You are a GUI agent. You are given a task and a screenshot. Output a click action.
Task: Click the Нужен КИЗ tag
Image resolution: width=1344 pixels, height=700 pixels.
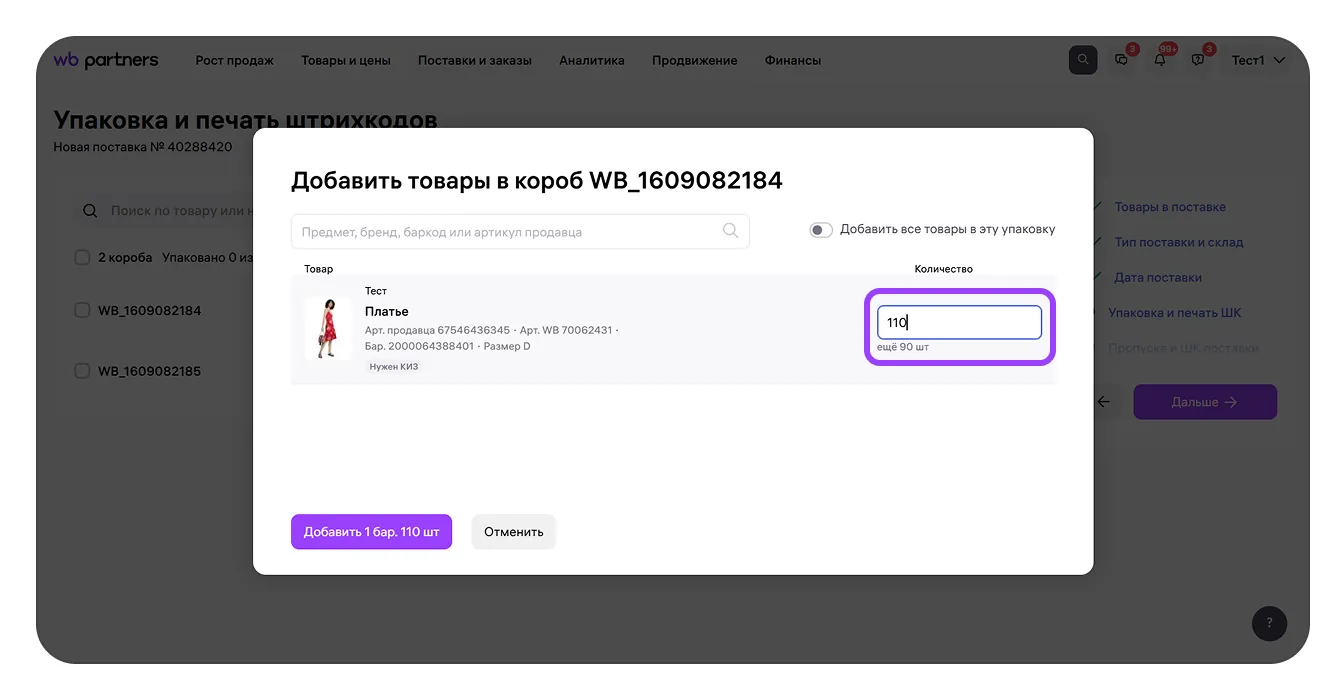point(394,367)
